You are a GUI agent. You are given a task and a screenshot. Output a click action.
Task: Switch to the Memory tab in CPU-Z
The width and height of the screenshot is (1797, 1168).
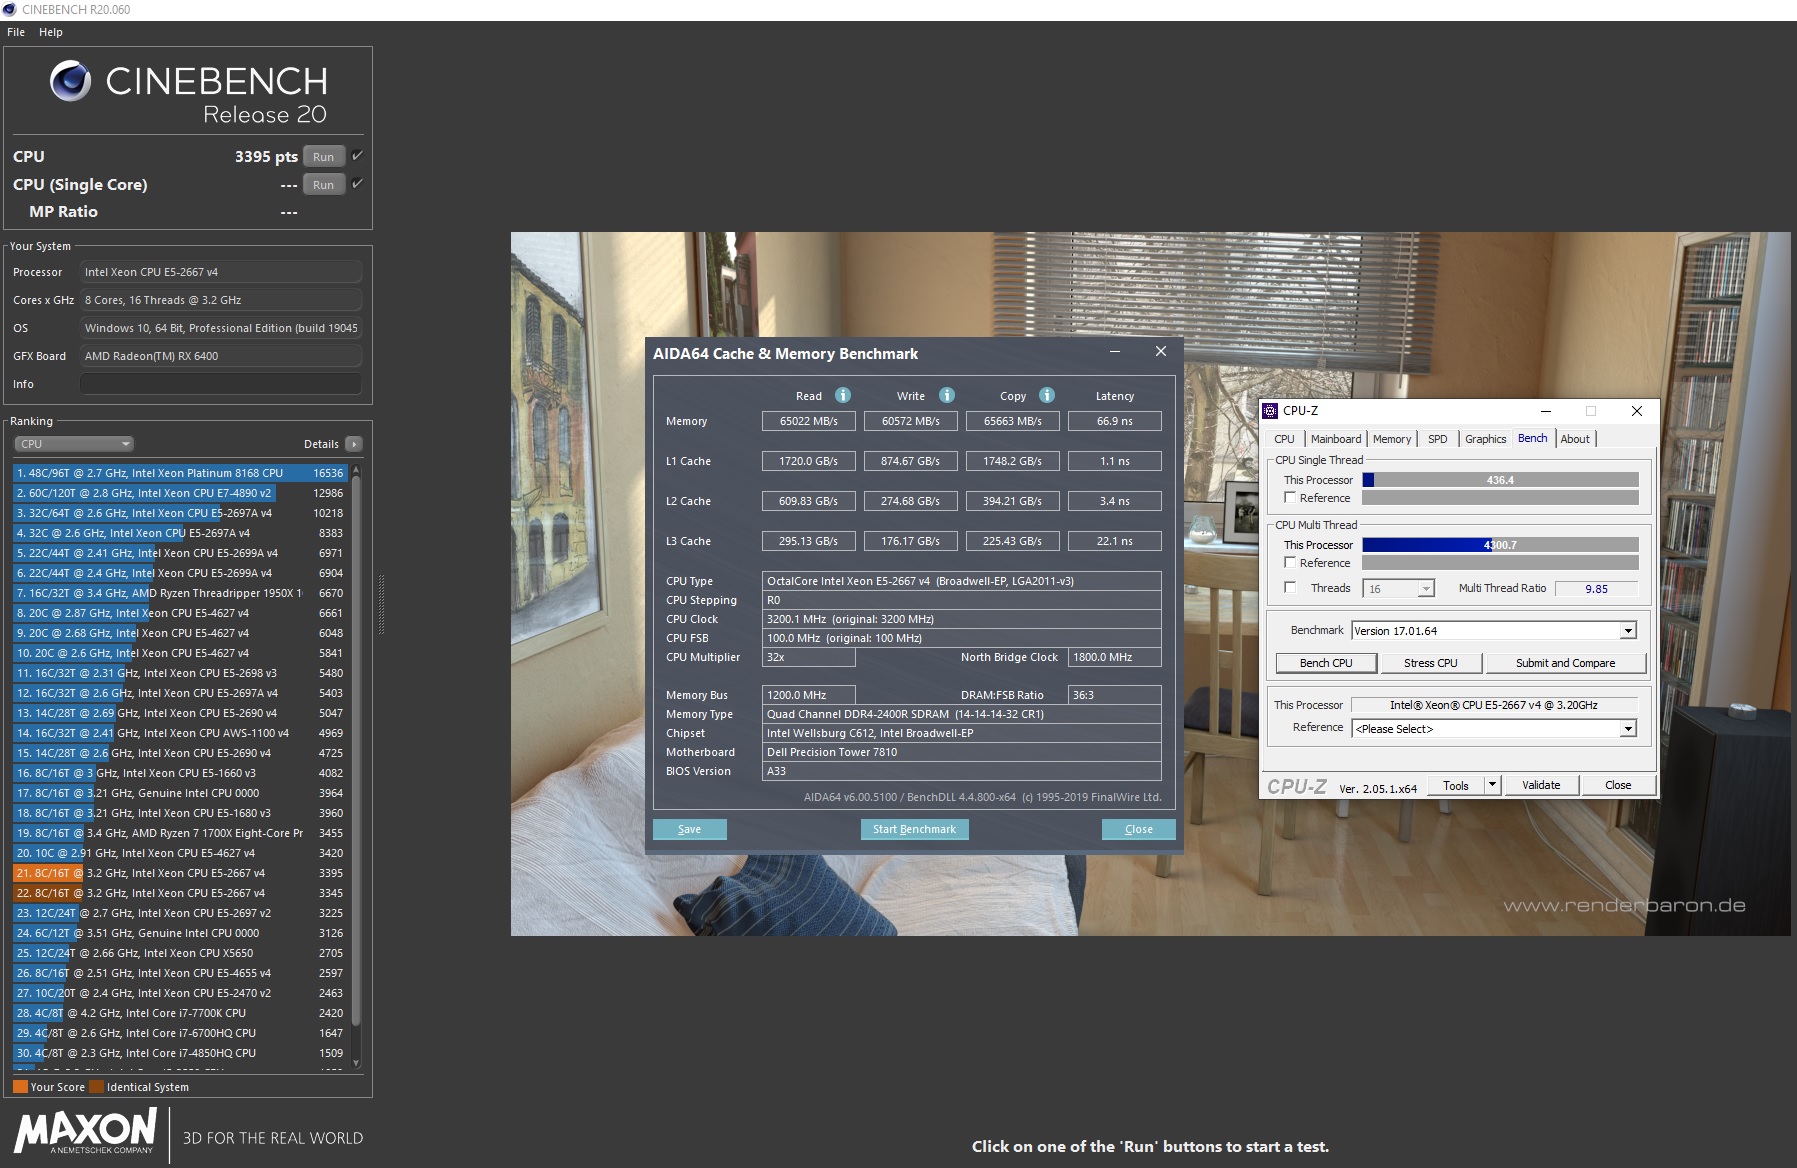tap(1392, 439)
